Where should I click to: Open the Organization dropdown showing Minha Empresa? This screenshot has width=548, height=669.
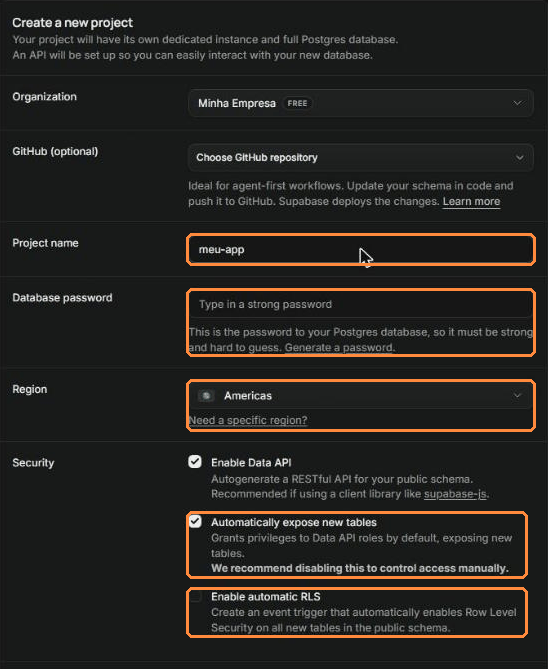361,103
